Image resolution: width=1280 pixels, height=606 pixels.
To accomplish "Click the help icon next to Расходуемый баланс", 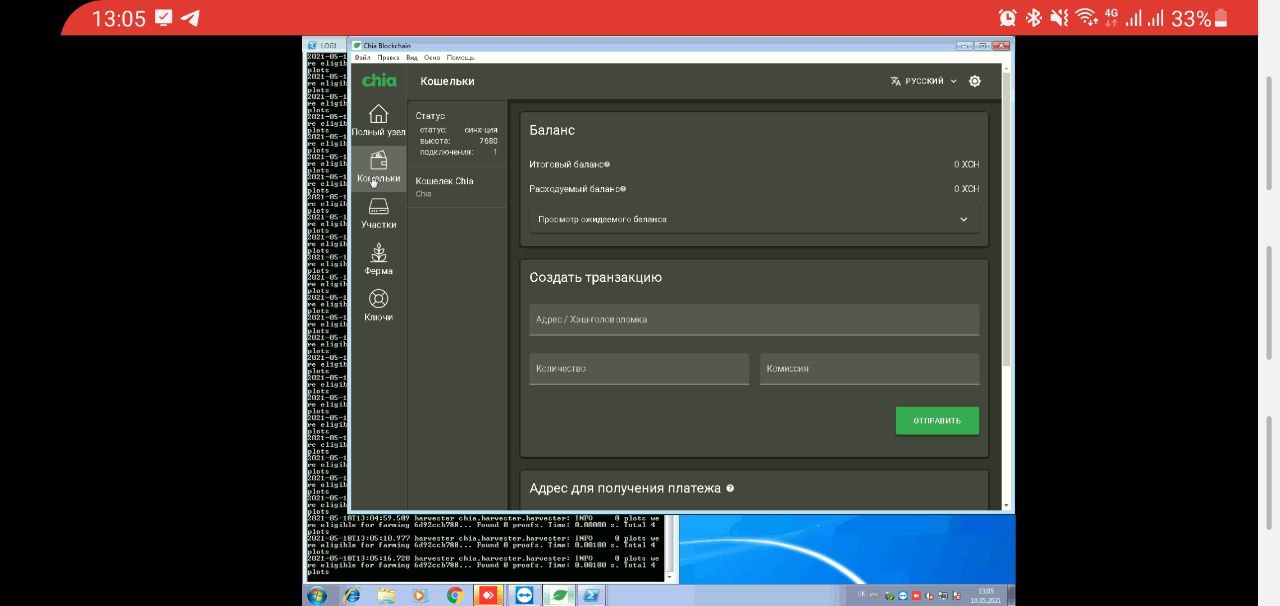I will 623,188.
